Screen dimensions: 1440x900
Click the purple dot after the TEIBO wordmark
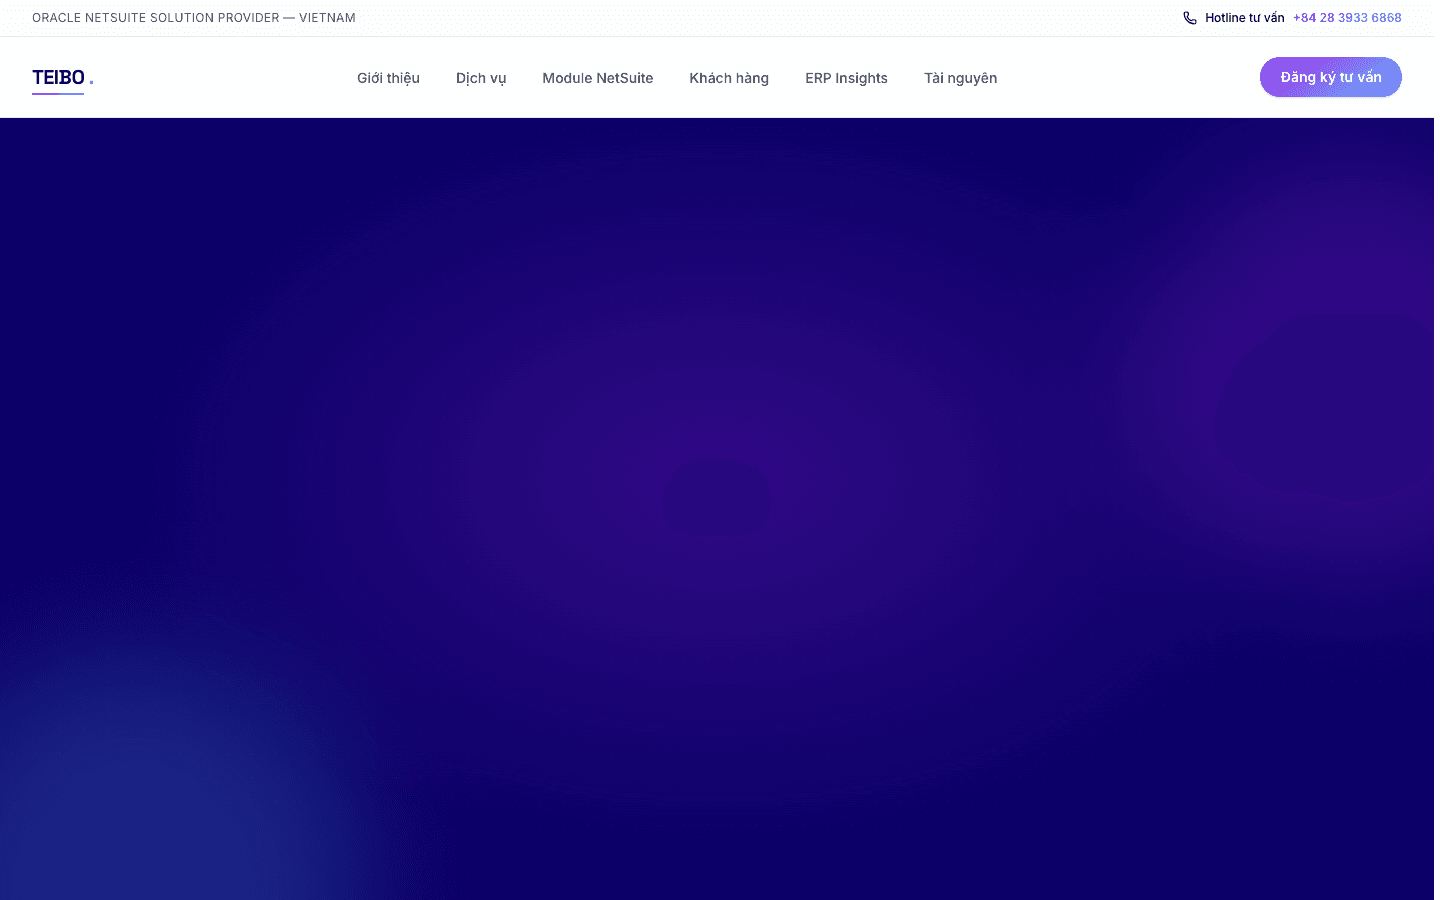pos(91,82)
